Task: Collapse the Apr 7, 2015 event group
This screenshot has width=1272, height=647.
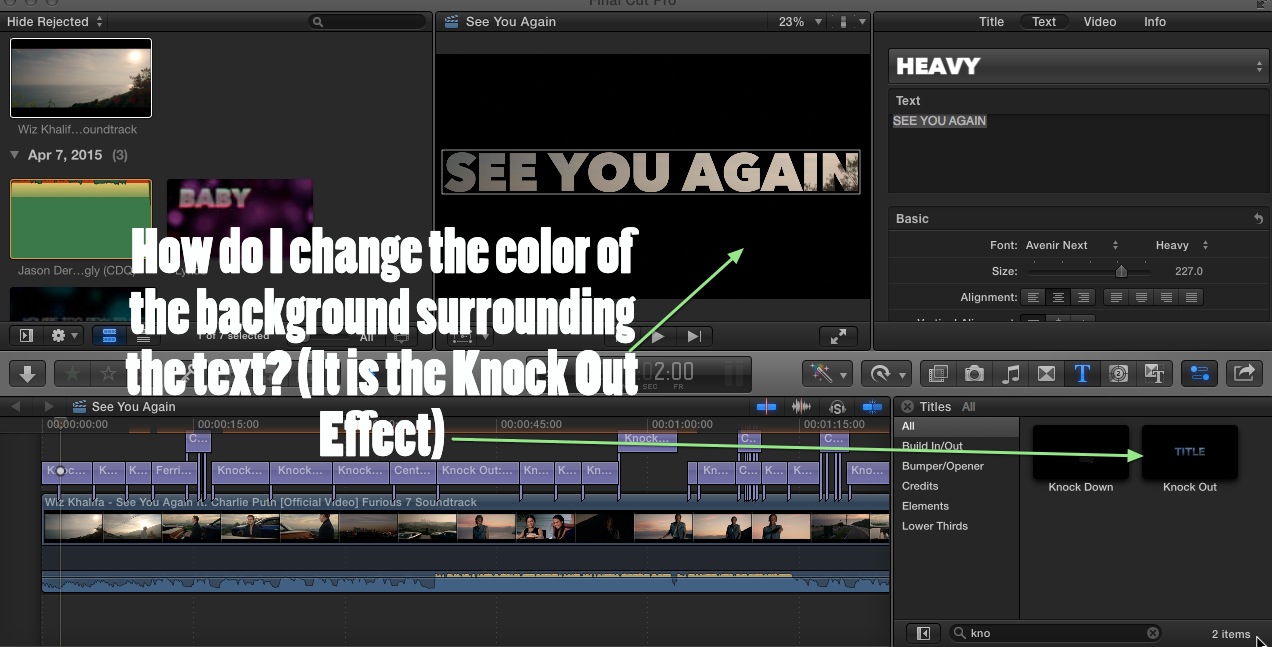Action: click(x=15, y=155)
